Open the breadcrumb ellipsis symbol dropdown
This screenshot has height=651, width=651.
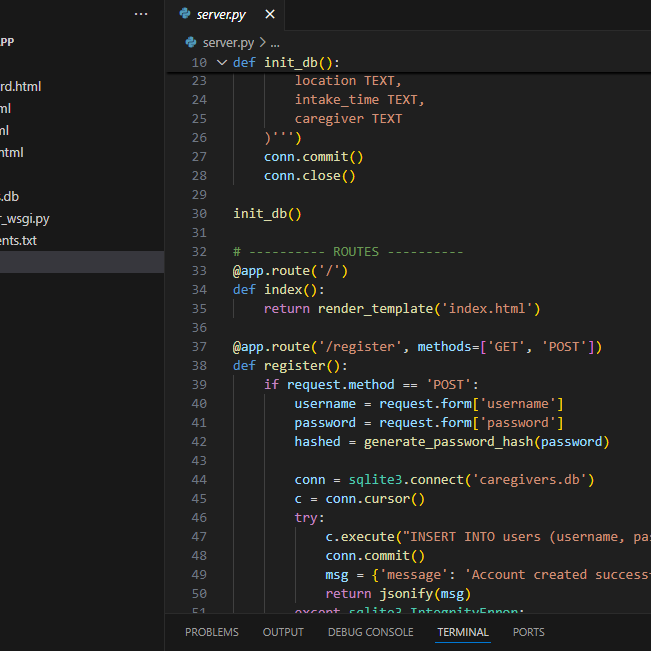point(275,42)
